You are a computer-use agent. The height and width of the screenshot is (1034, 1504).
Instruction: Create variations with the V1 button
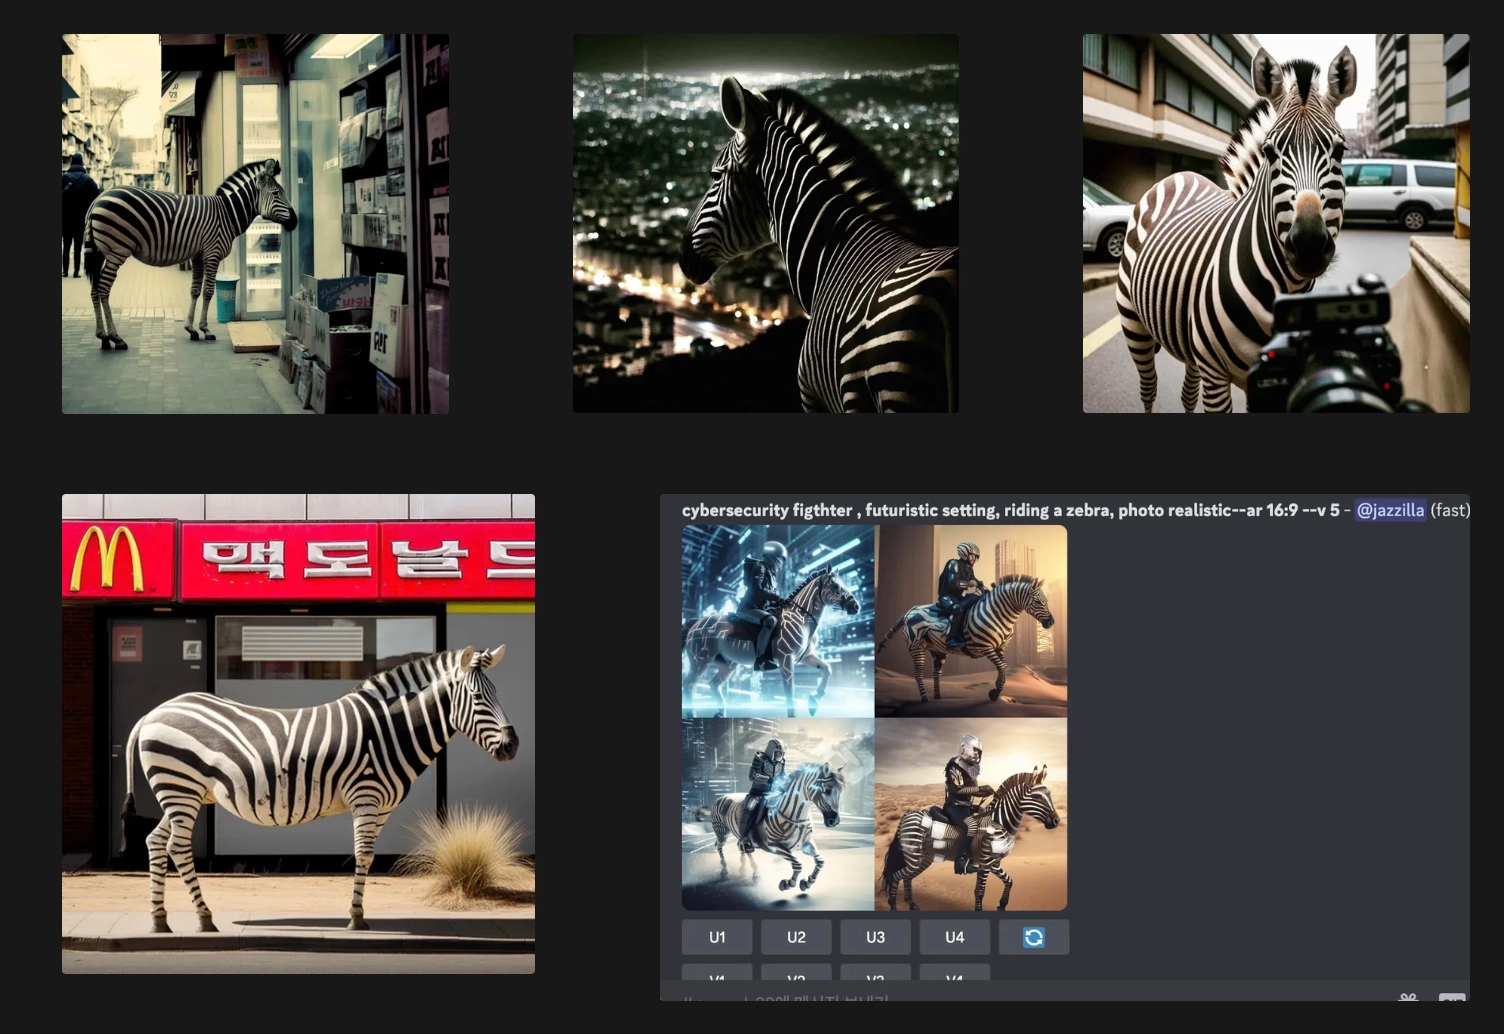click(717, 973)
